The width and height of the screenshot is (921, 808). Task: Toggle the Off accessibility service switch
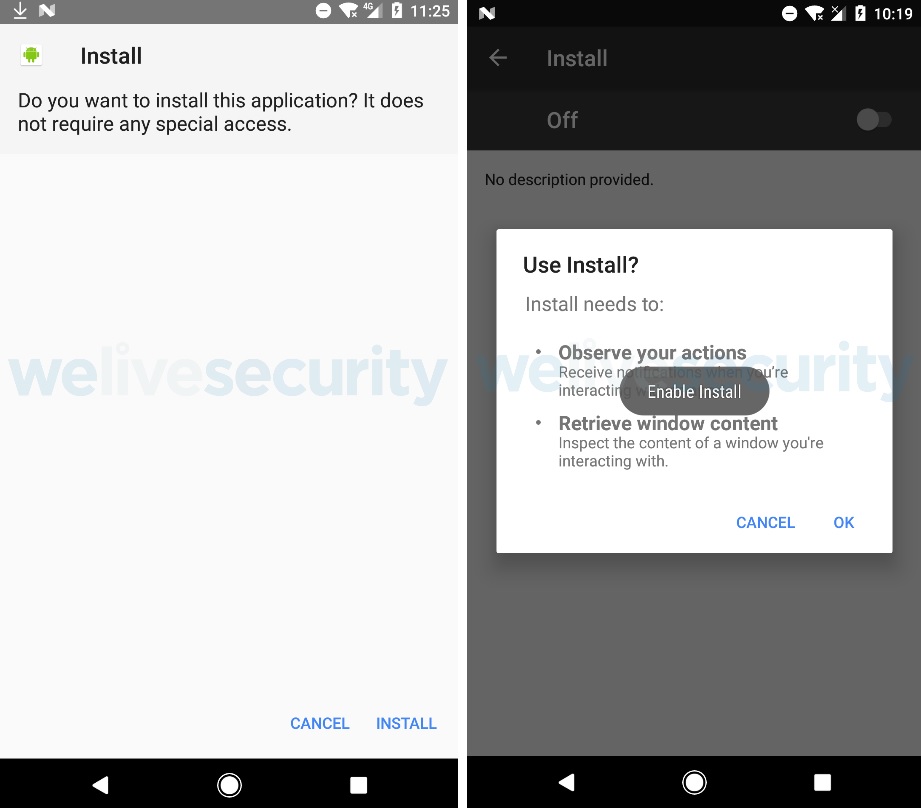pos(873,120)
